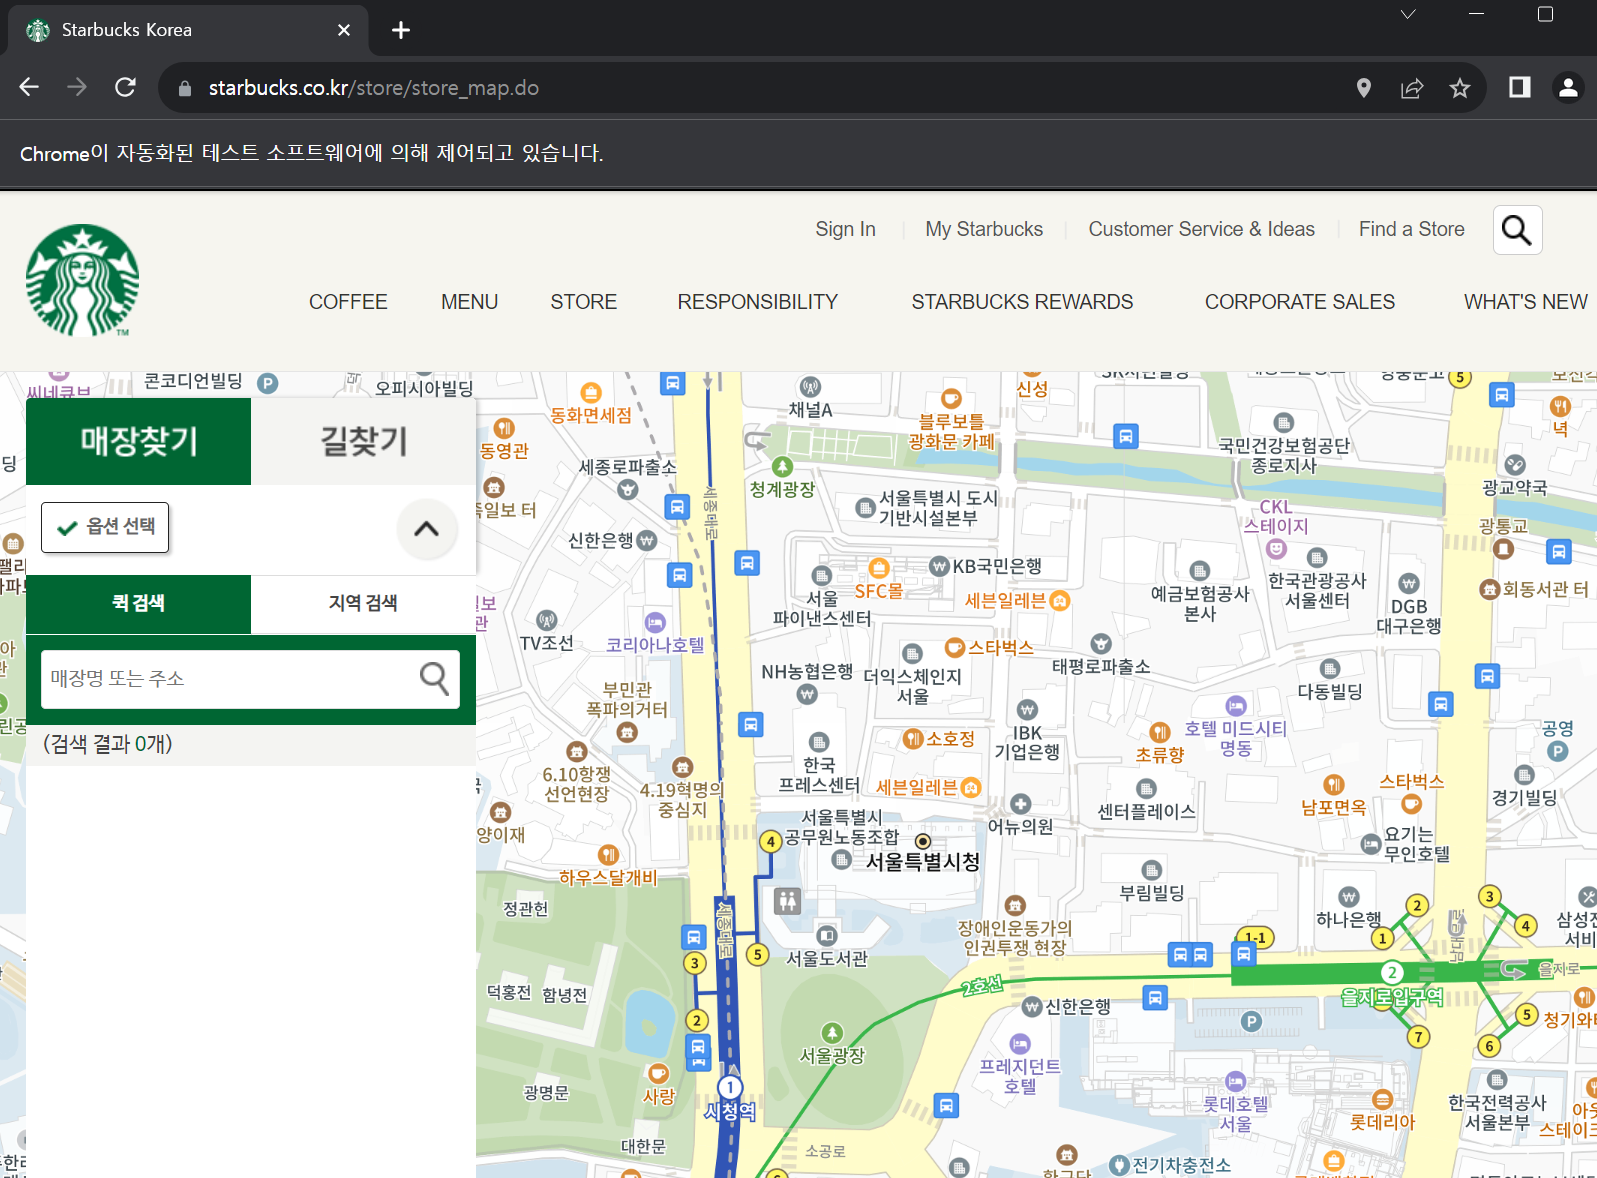Click the 을지로입구역 subway station marker
Viewport: 1597px width, 1178px height.
point(1392,972)
